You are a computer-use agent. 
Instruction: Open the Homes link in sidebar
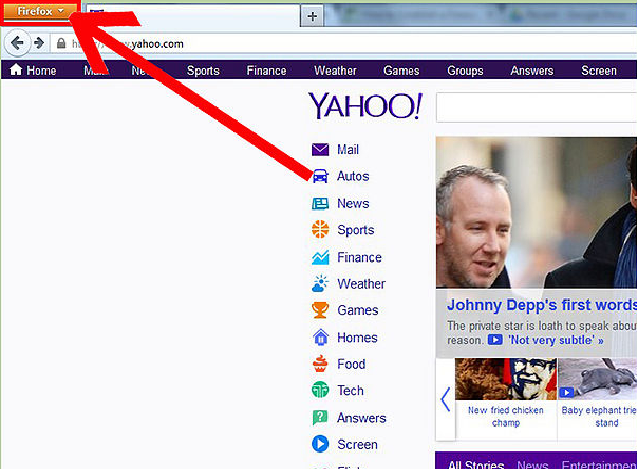[x=357, y=337]
